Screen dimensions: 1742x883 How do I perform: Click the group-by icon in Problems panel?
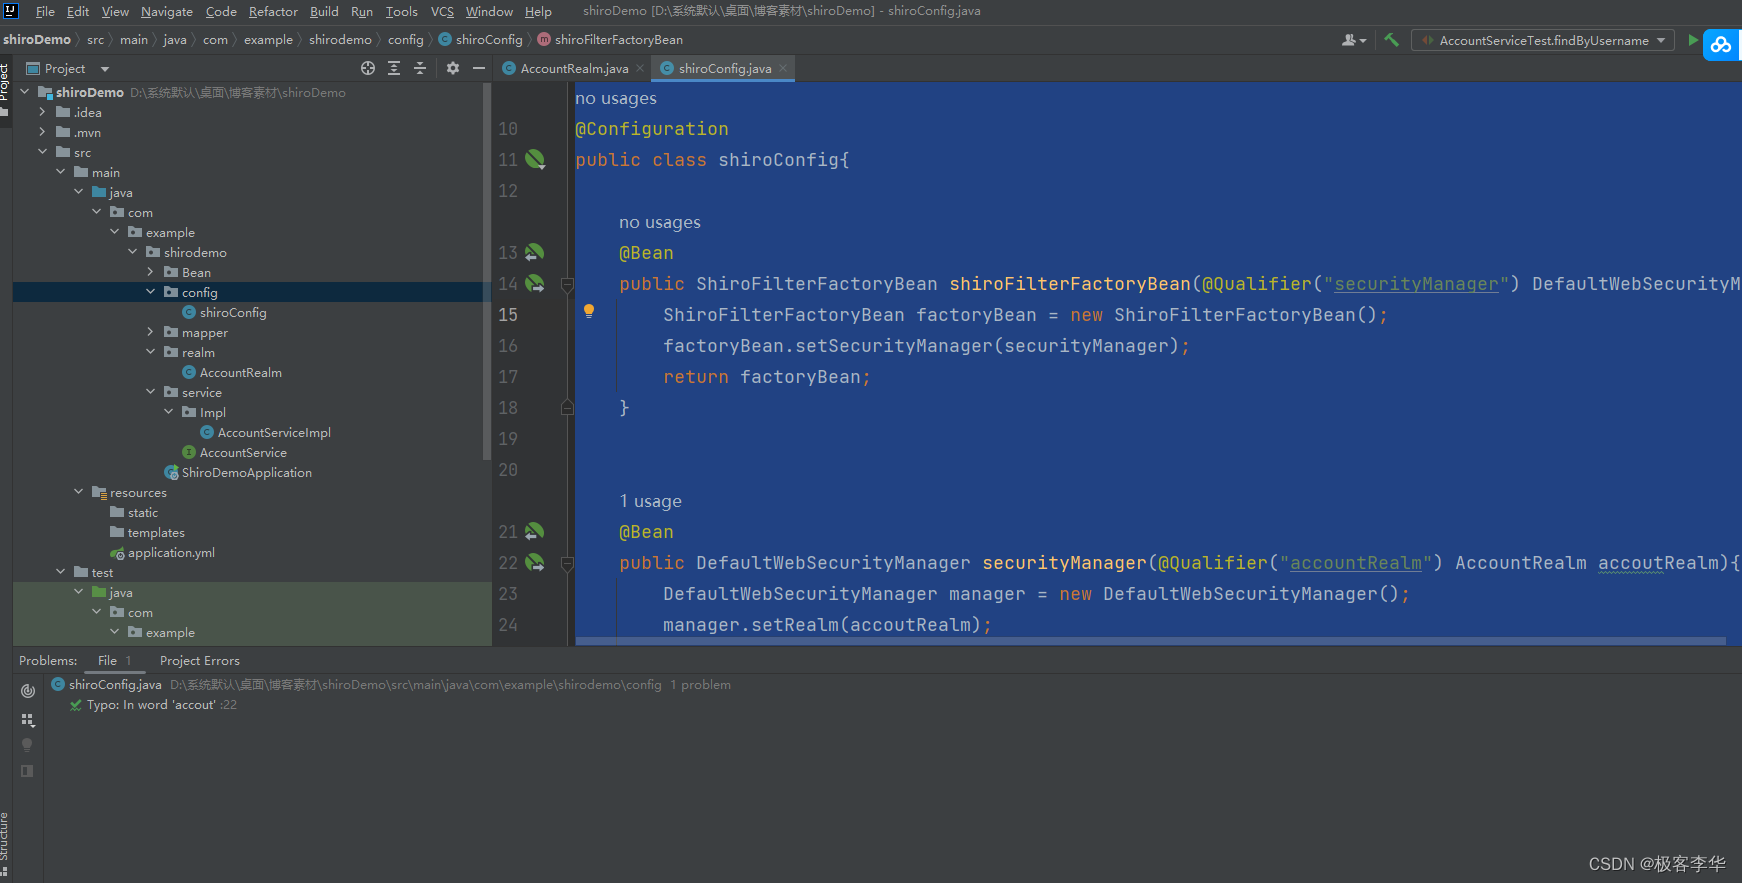(27, 719)
